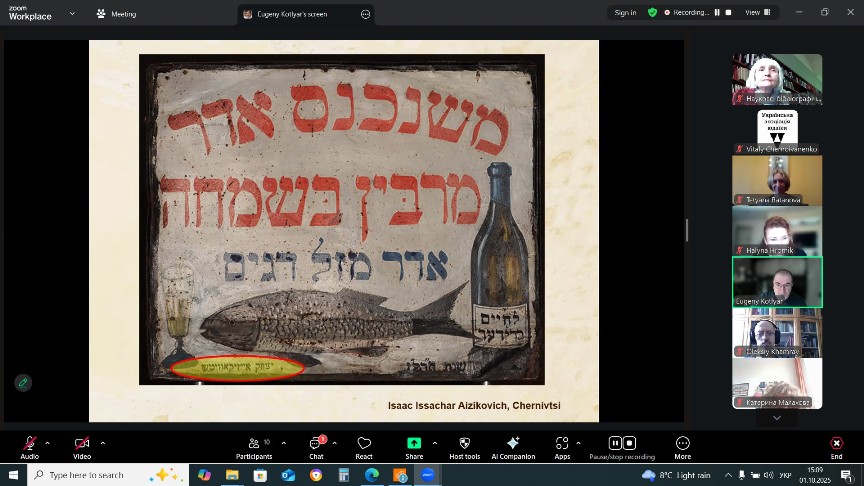This screenshot has width=864, height=486.
Task: Switch to the Meeting tab
Action: [116, 14]
